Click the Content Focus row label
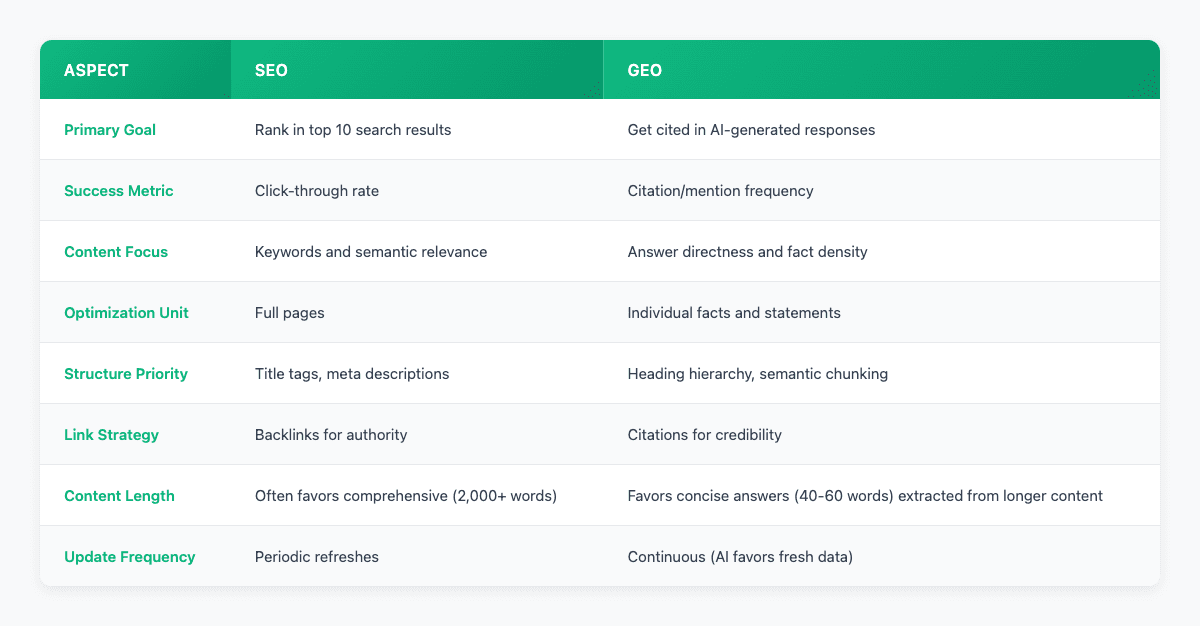Viewport: 1200px width, 626px height. point(116,252)
